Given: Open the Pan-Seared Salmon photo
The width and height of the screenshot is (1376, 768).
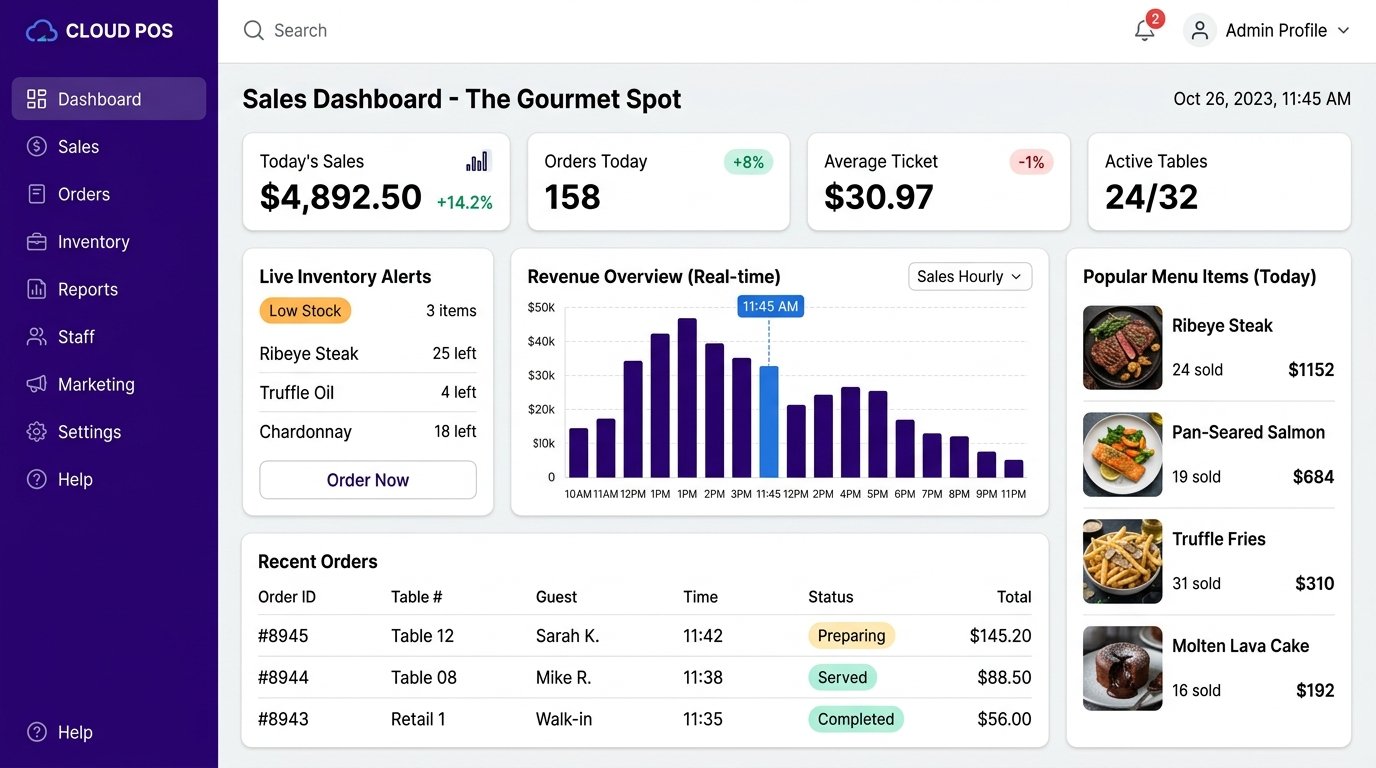Looking at the screenshot, I should pyautogui.click(x=1123, y=455).
